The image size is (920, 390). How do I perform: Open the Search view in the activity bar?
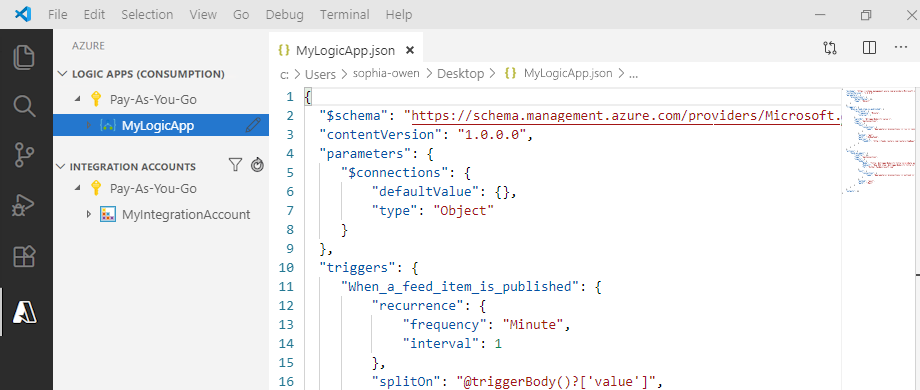point(25,106)
